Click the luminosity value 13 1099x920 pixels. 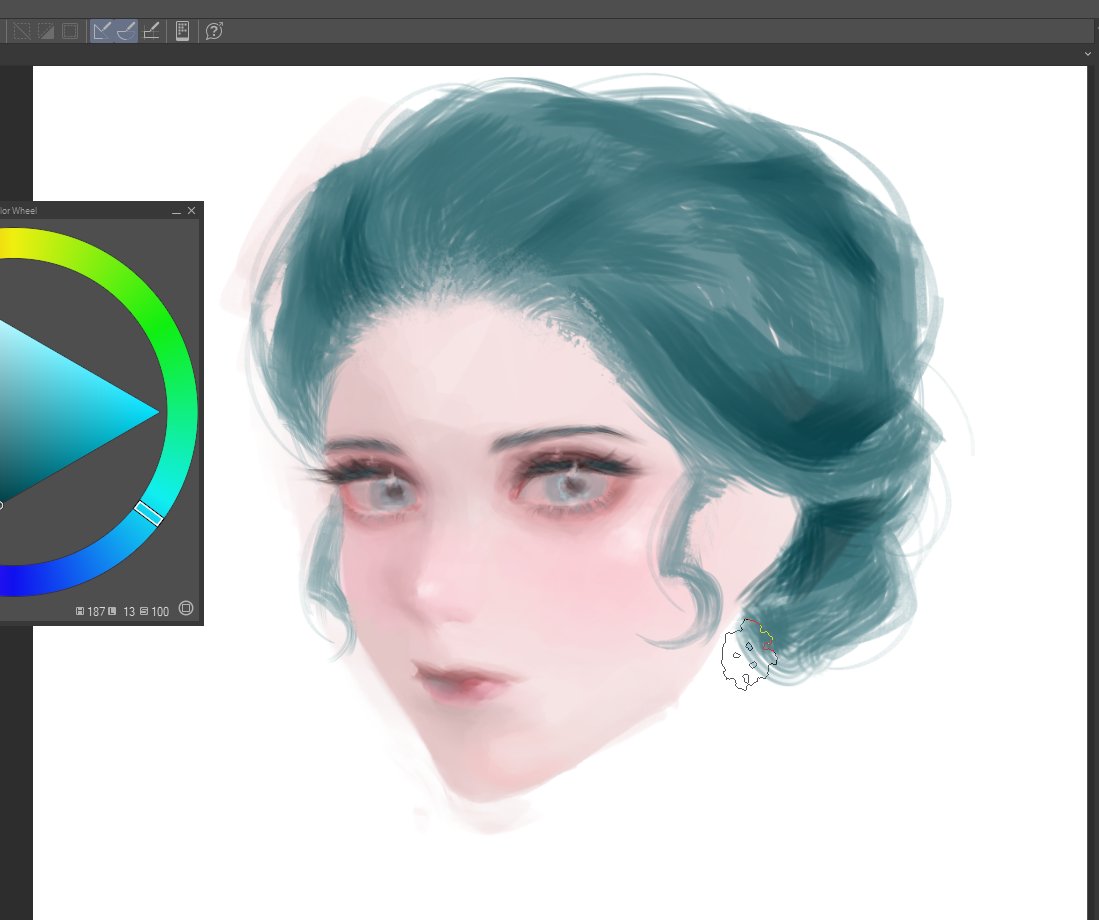[x=129, y=612]
